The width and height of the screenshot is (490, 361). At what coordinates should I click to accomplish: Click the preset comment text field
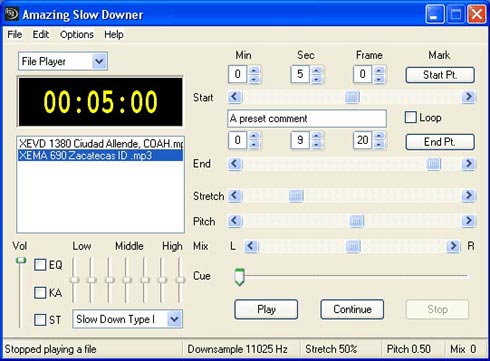[307, 119]
